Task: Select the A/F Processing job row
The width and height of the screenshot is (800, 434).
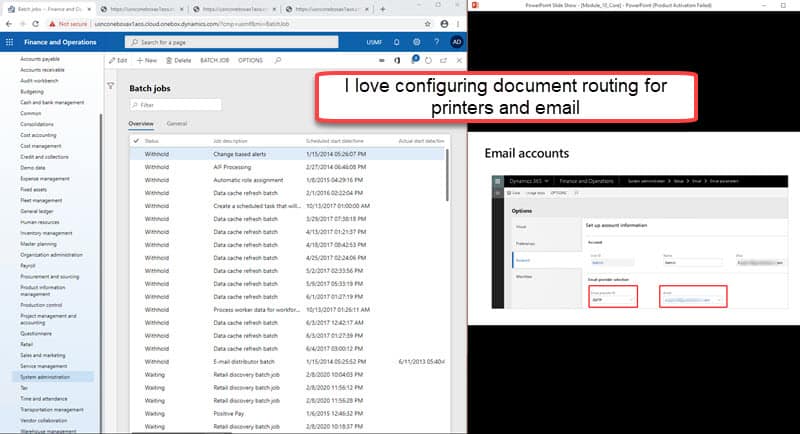Action: pyautogui.click(x=288, y=167)
